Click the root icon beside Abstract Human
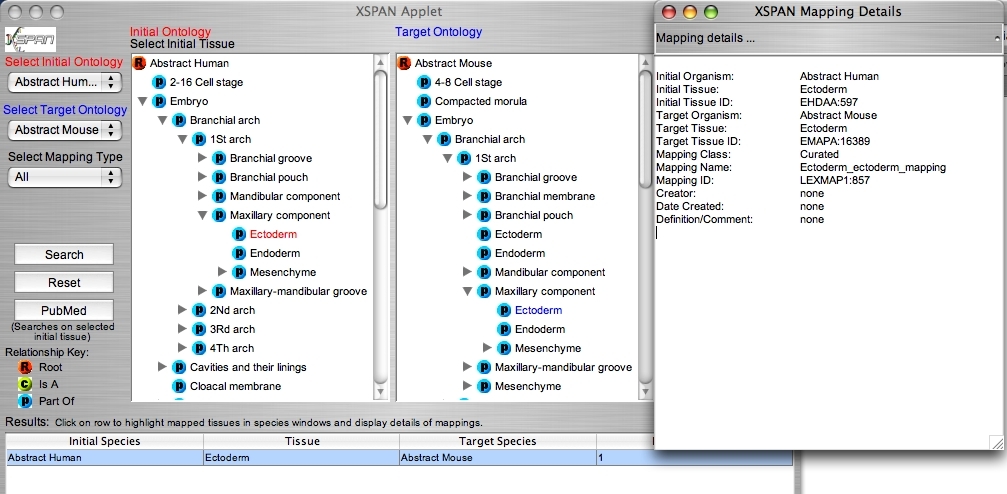Image resolution: width=1007 pixels, height=494 pixels. click(x=139, y=63)
